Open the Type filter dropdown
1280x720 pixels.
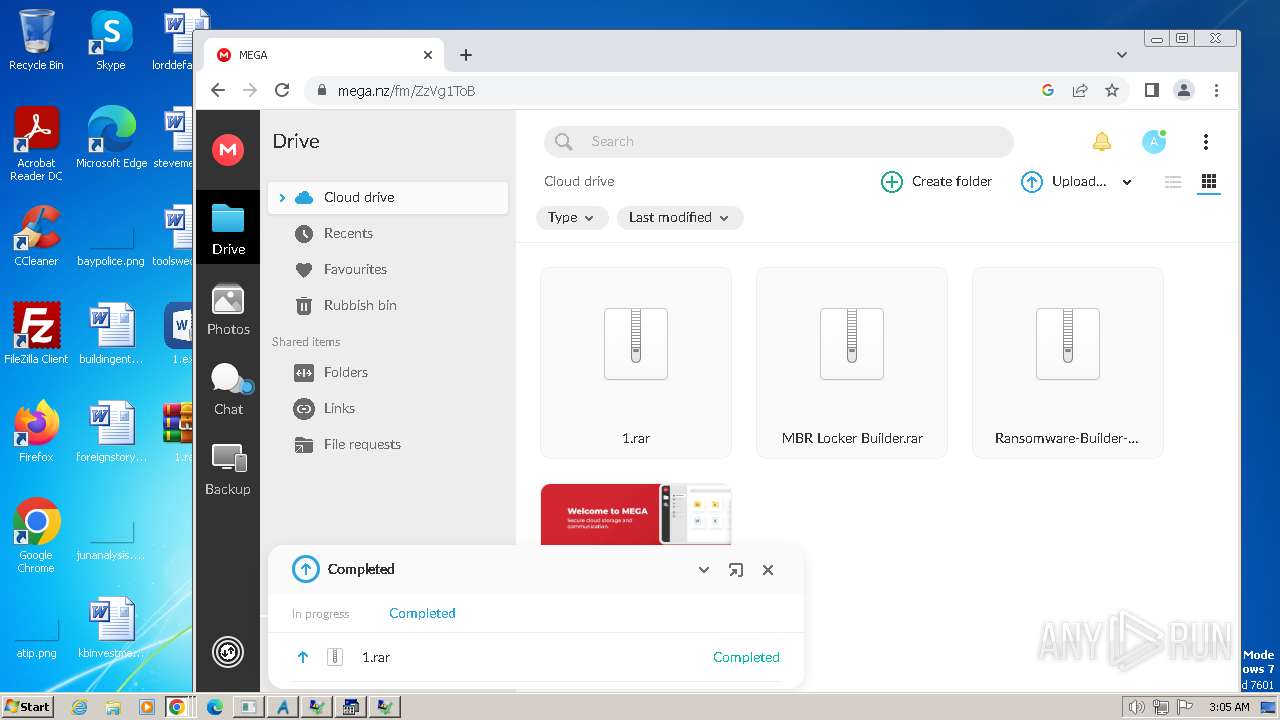pyautogui.click(x=572, y=217)
